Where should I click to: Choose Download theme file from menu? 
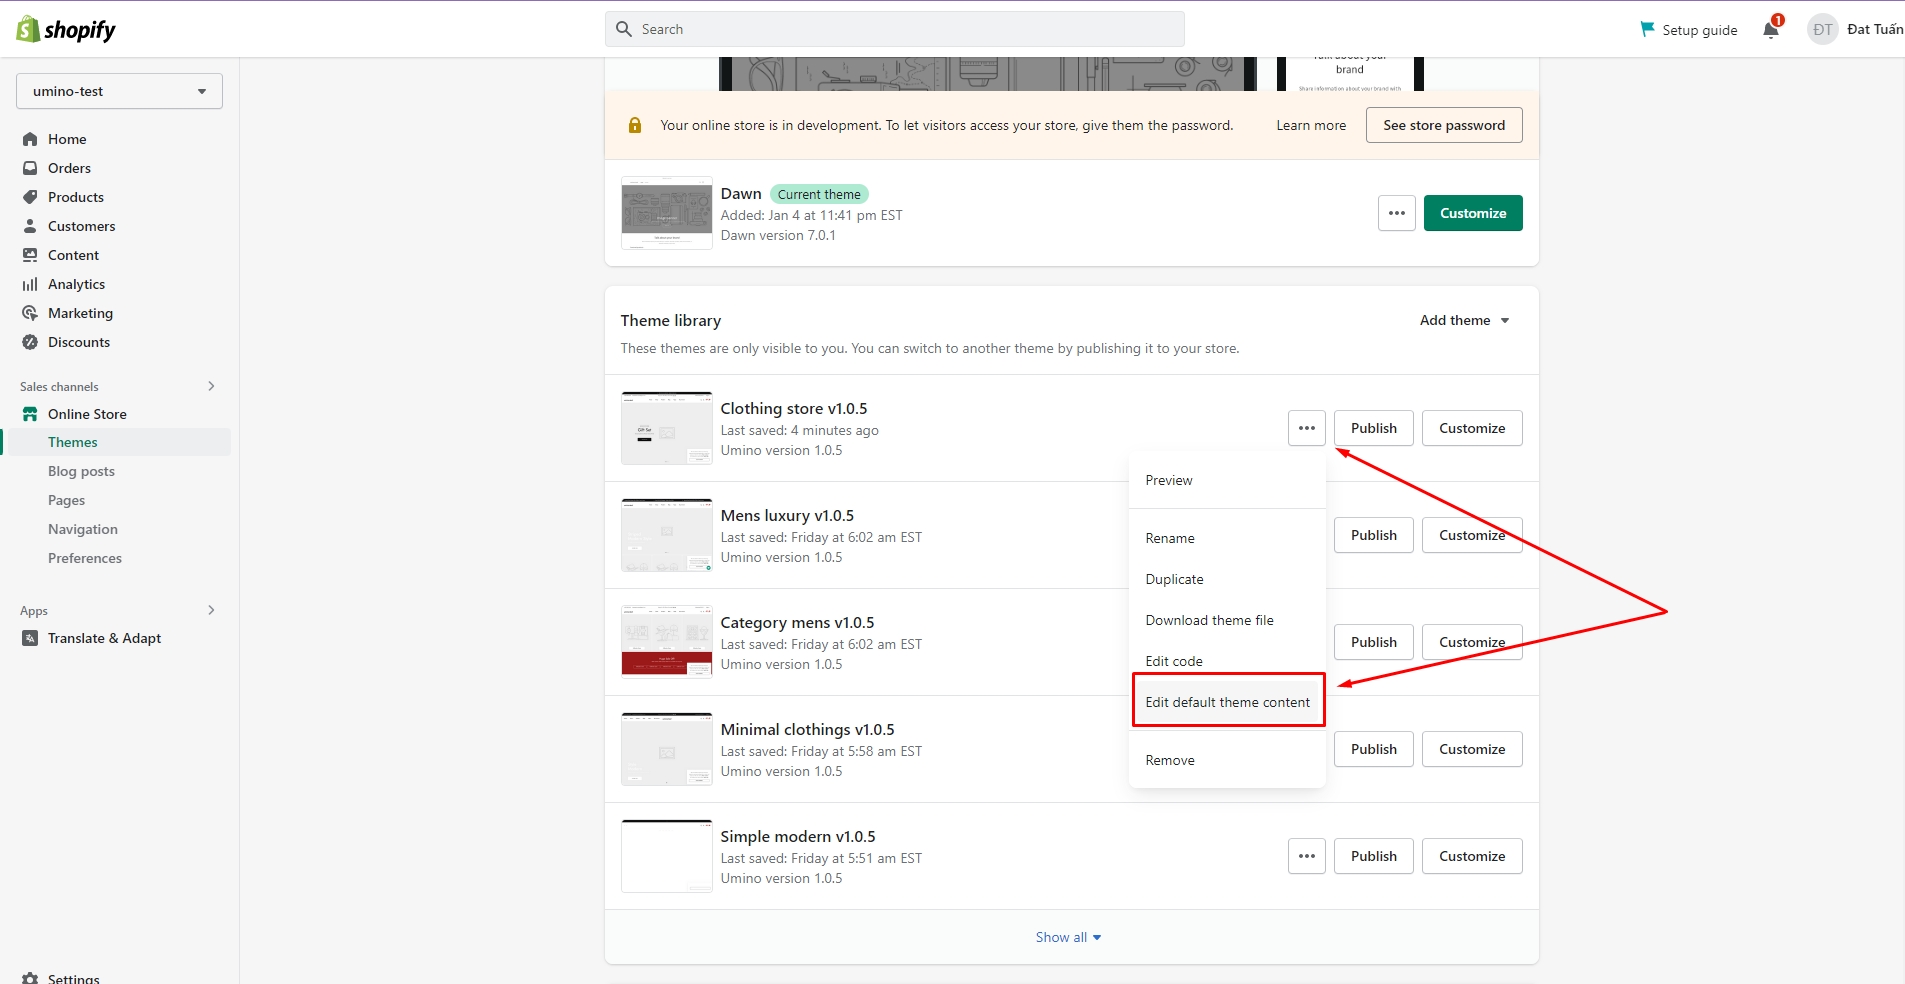click(x=1209, y=620)
